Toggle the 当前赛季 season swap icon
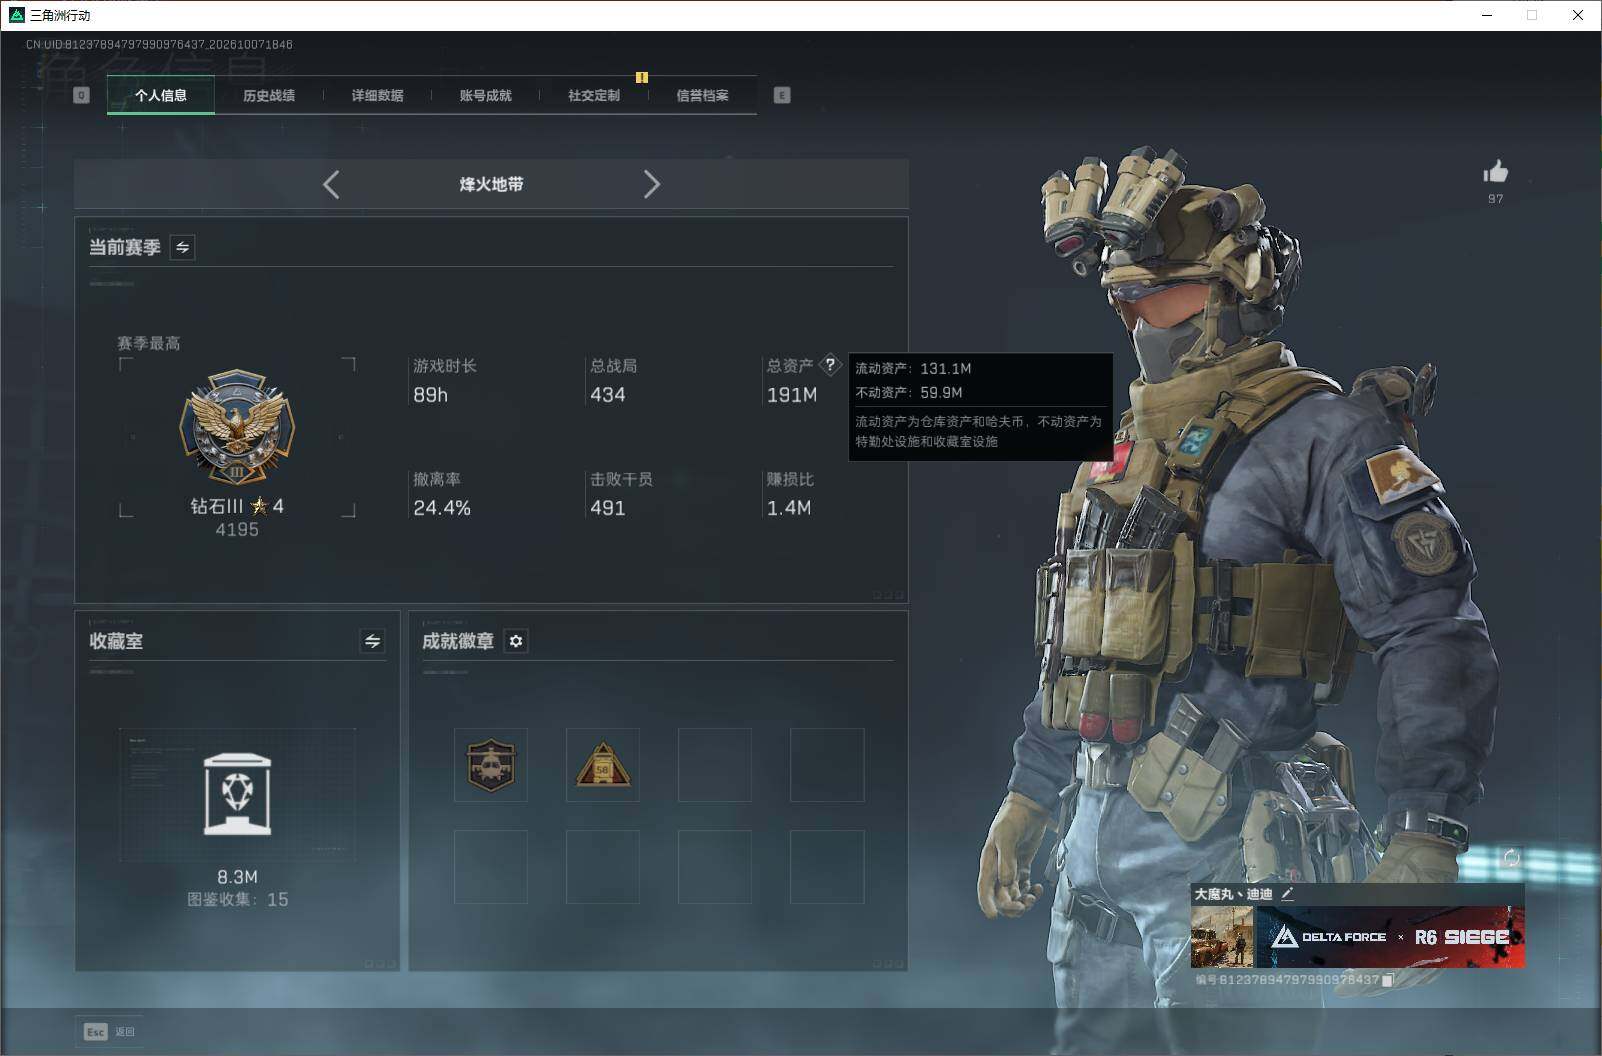Screen dimensions: 1602x1056 point(182,247)
